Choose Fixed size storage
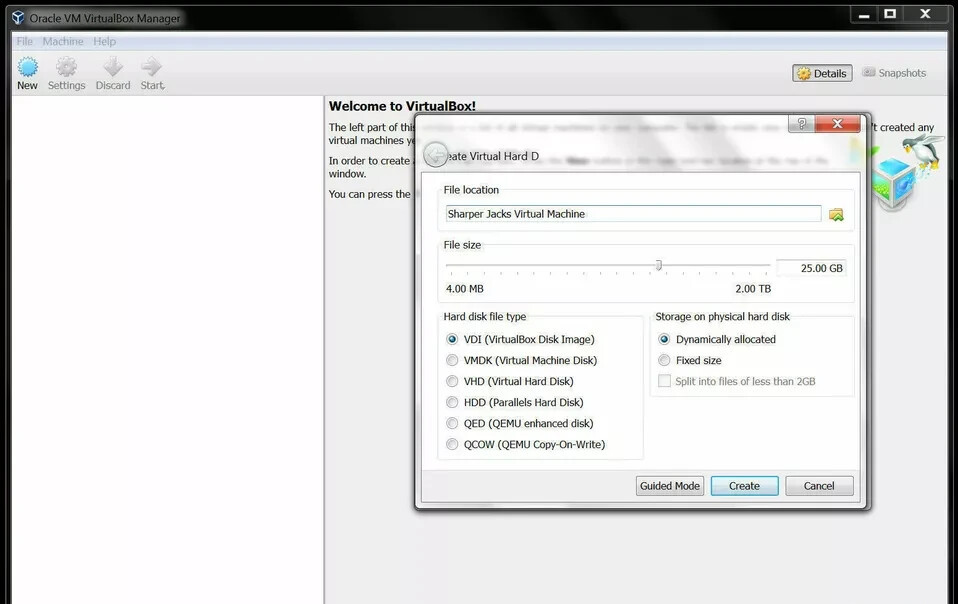 pos(664,360)
